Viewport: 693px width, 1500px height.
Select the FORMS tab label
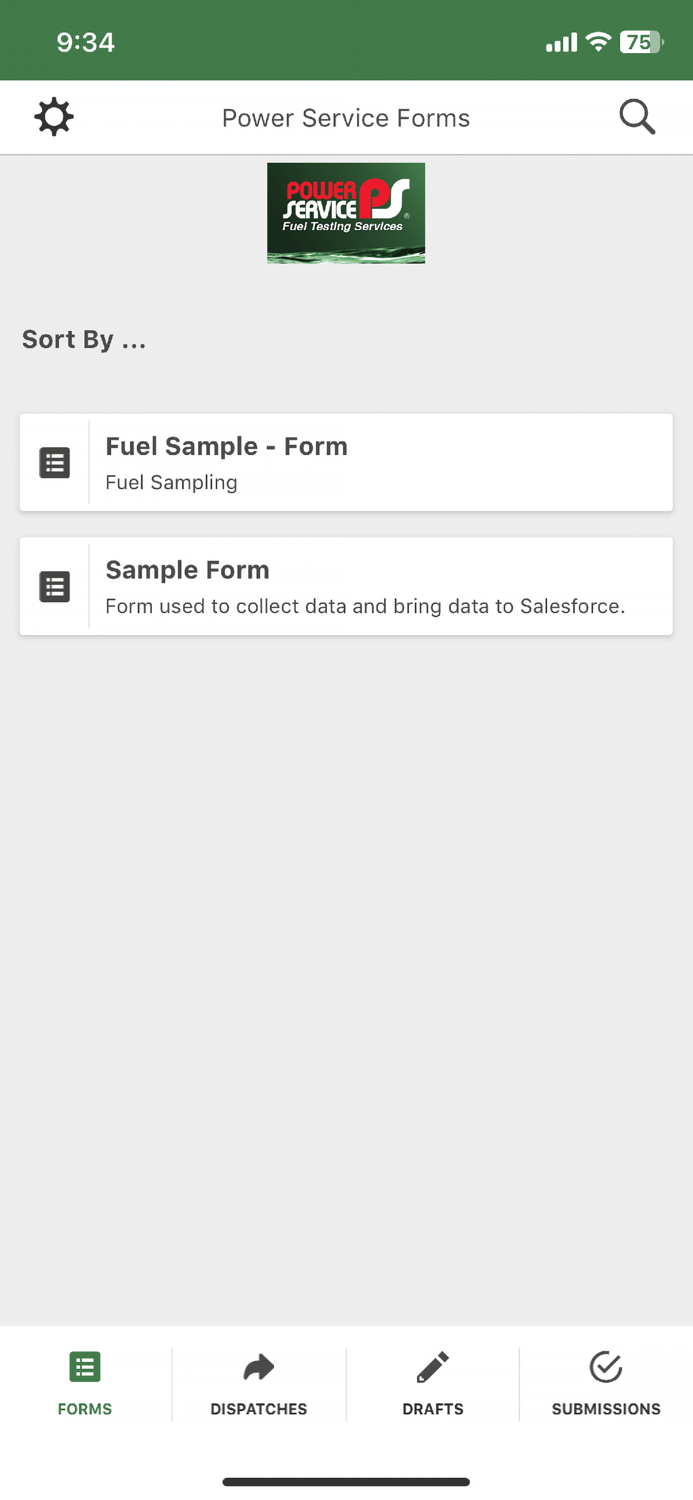tap(85, 1409)
